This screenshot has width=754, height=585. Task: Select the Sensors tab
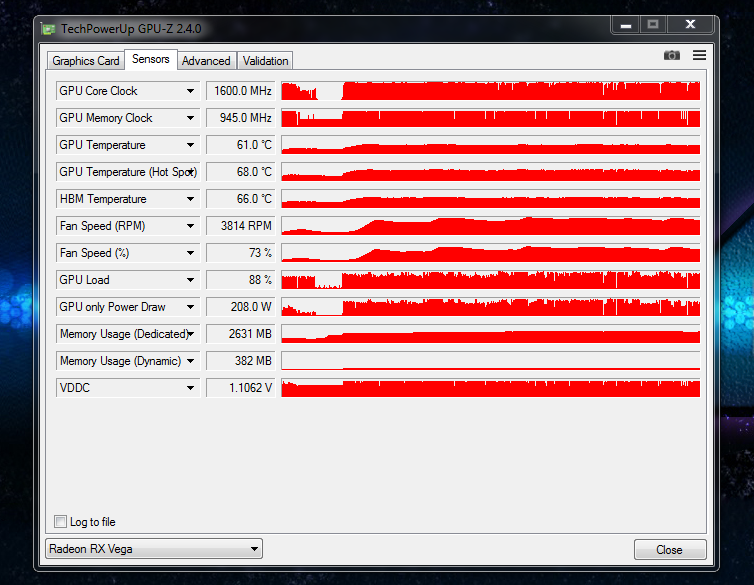(151, 59)
